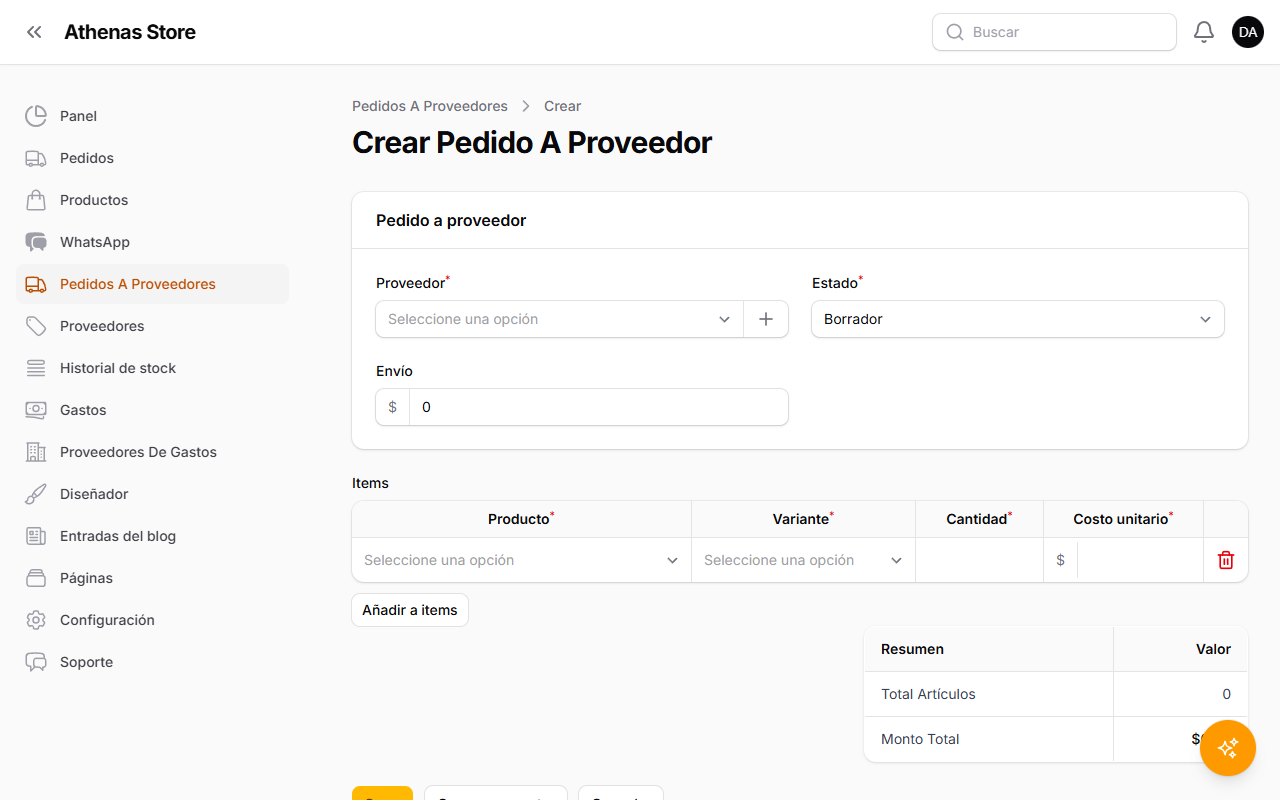Click the Athenas Store title
The image size is (1280, 800).
tap(130, 32)
